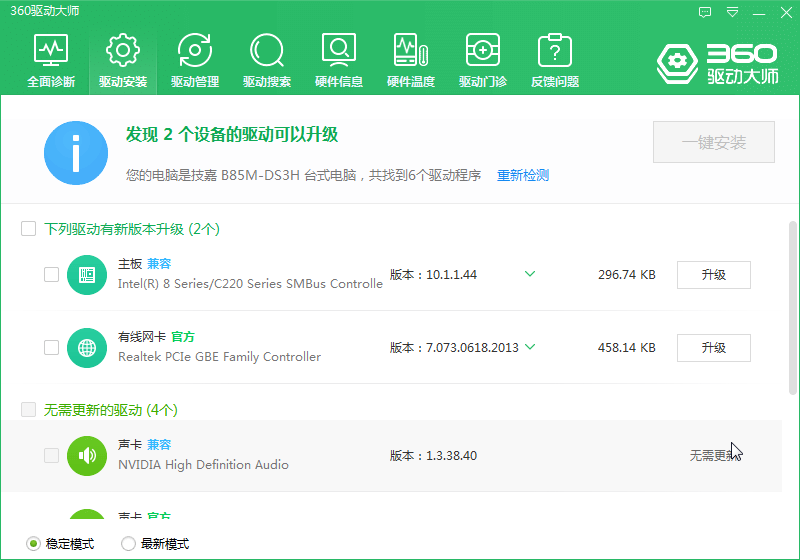800x560 pixels.
Task: Open 反馈问题 feedback icon
Action: 555,60
